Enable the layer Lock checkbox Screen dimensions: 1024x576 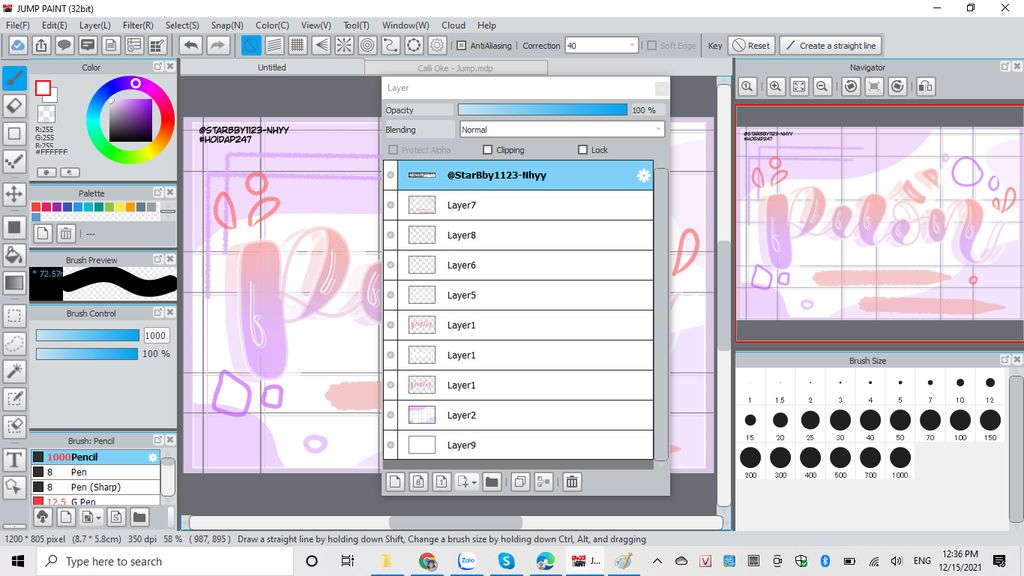point(583,150)
